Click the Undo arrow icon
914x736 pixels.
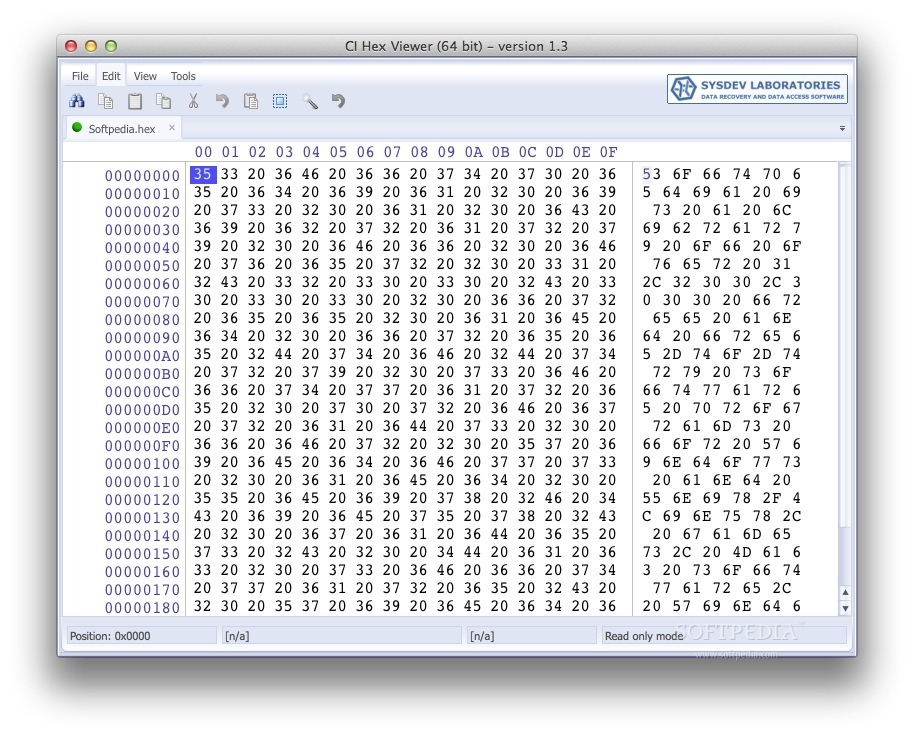(x=221, y=101)
